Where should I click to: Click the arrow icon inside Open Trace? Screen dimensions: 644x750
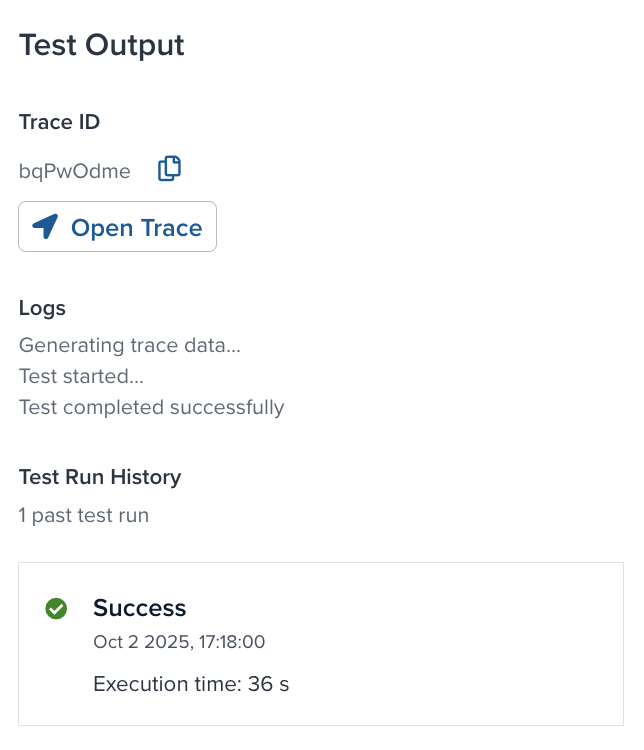pos(45,227)
